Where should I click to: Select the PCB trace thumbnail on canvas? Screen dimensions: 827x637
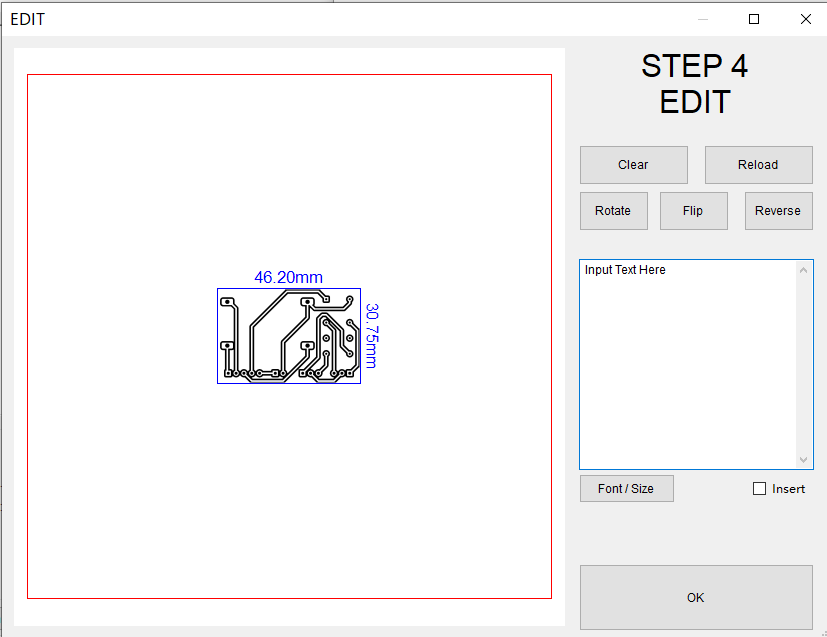click(289, 336)
